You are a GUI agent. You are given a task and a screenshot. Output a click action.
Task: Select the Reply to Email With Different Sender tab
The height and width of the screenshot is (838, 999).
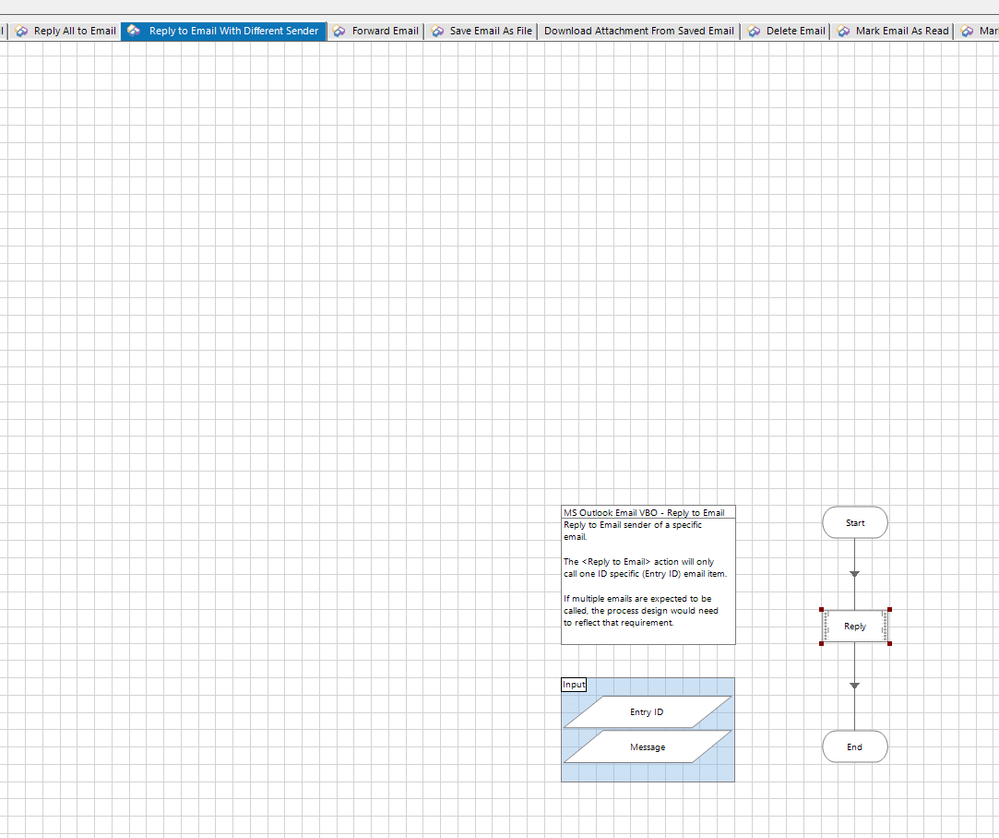[x=224, y=31]
